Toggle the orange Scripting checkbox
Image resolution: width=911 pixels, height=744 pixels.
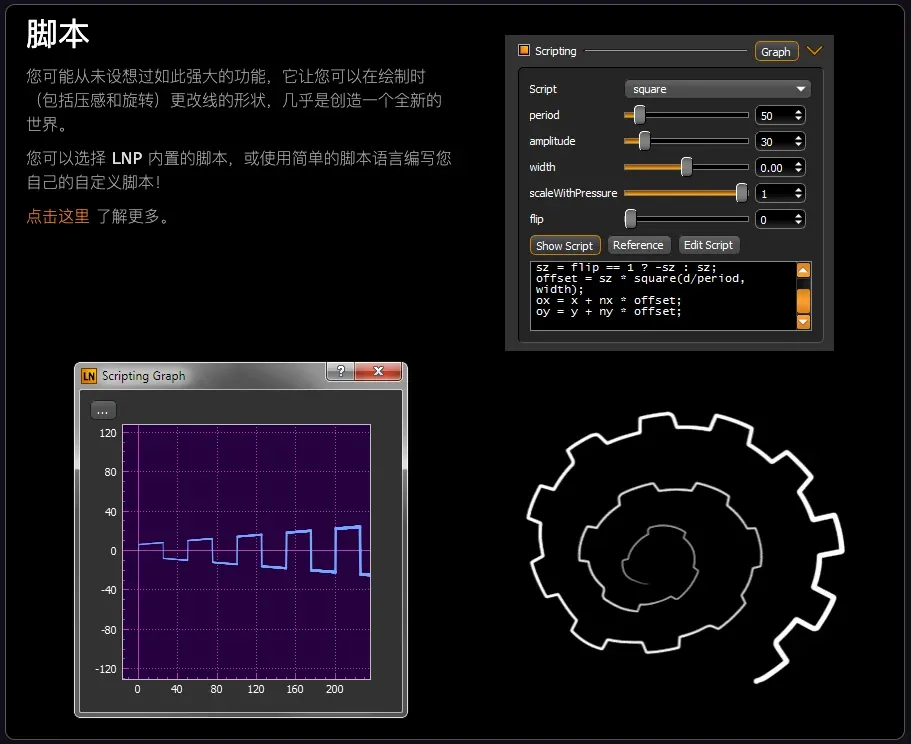[524, 51]
